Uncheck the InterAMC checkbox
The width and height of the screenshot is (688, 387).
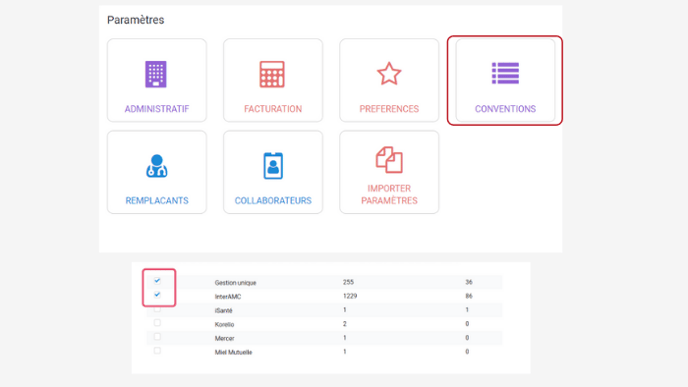tap(157, 294)
